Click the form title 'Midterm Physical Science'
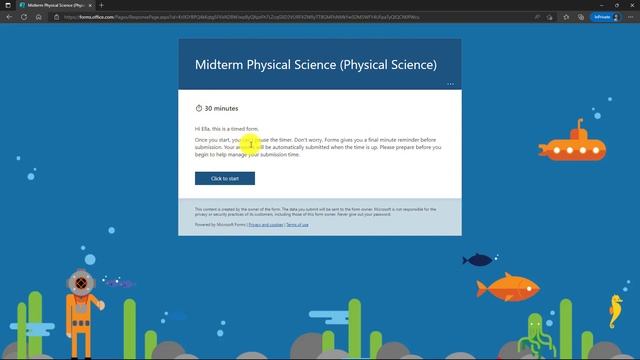640x360 pixels. pos(316,64)
